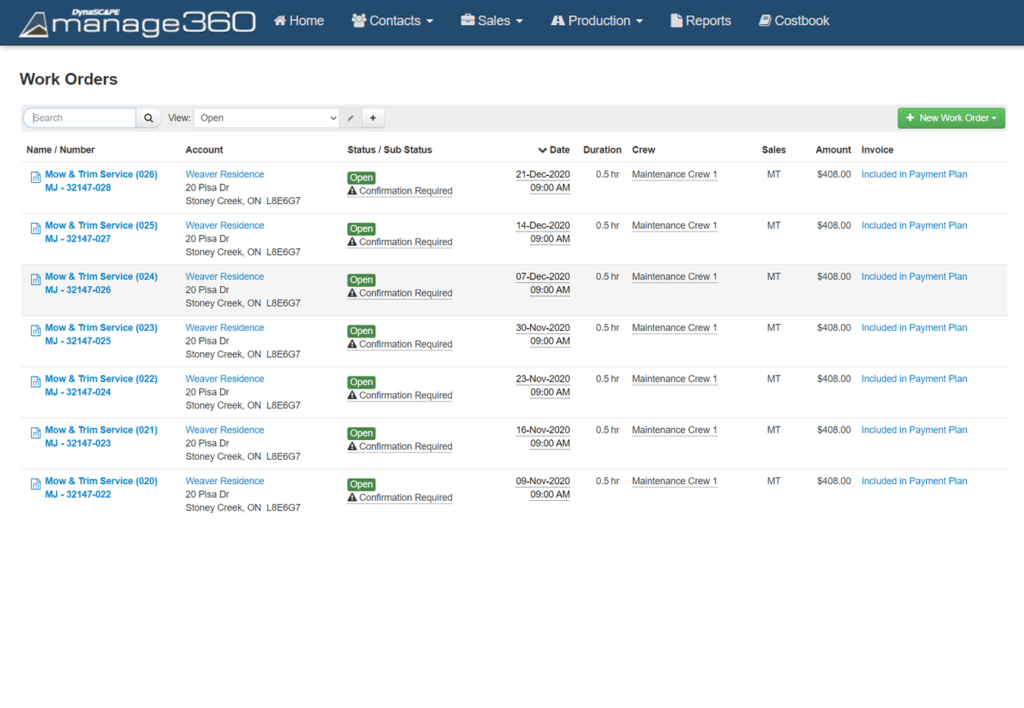Click the search magnifier icon

click(148, 117)
